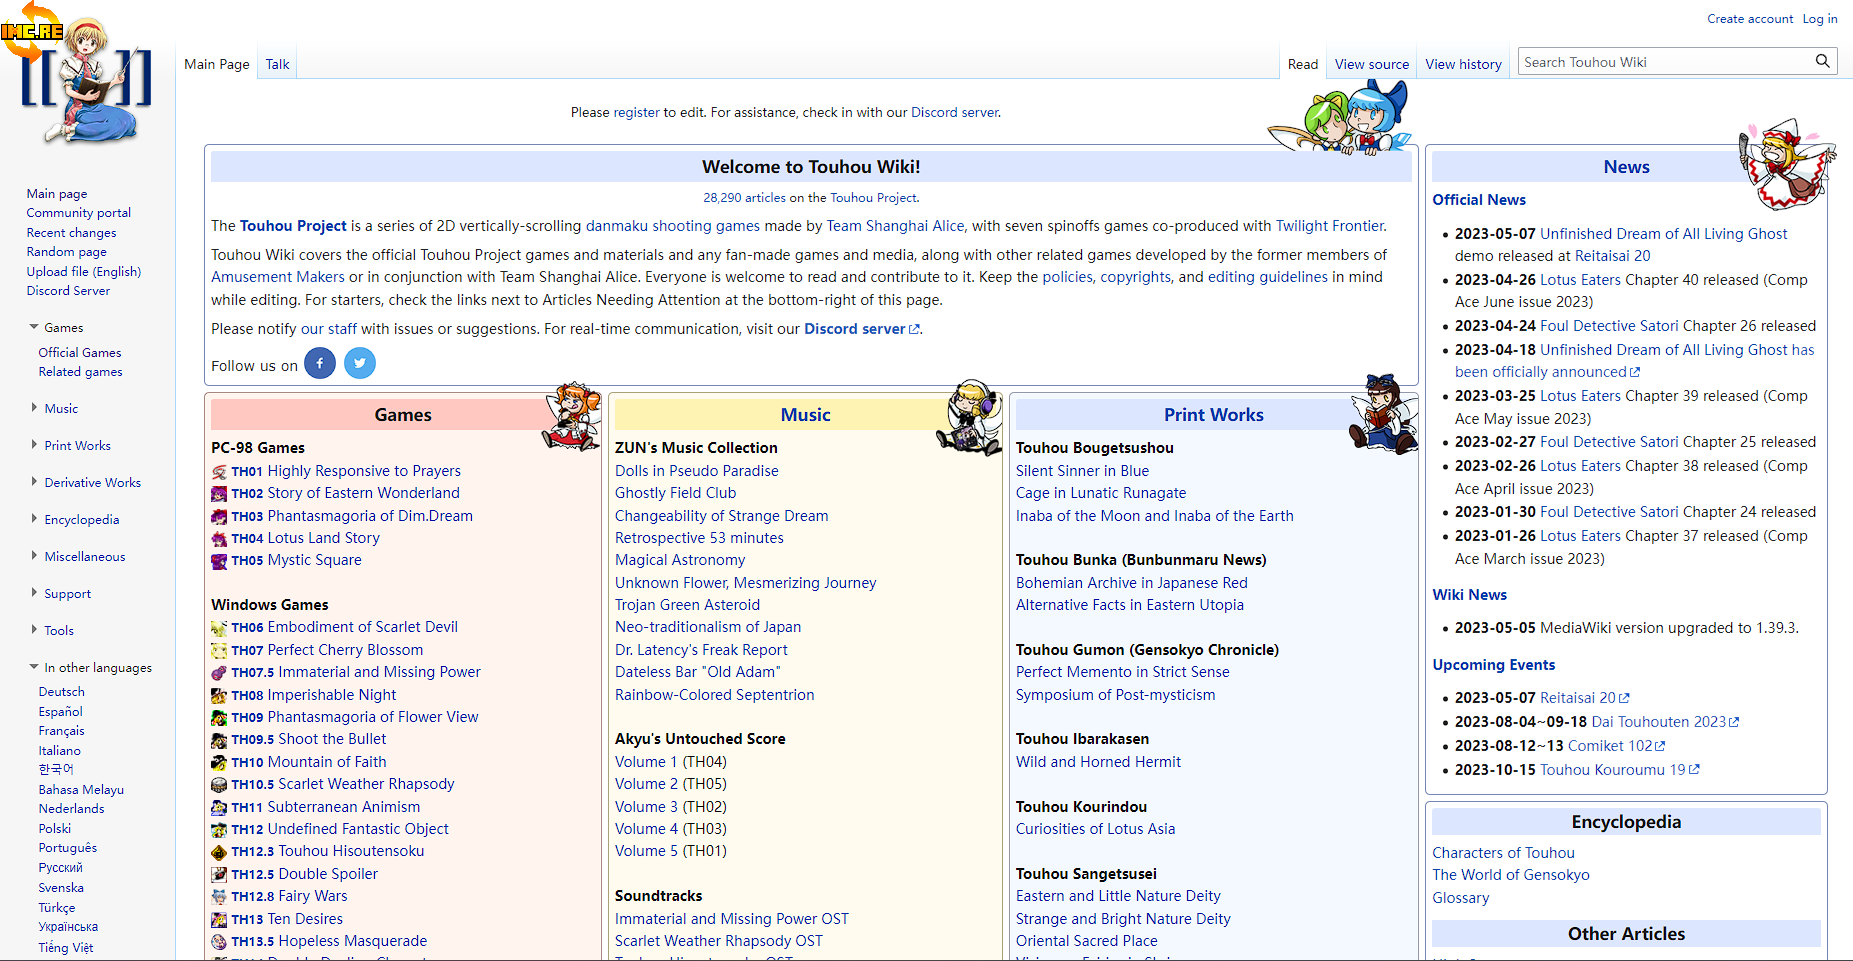Screen dimensions: 1853x961
Task: Click the TH12.3 Touhou Hisoutensoku icon
Action: [x=219, y=852]
